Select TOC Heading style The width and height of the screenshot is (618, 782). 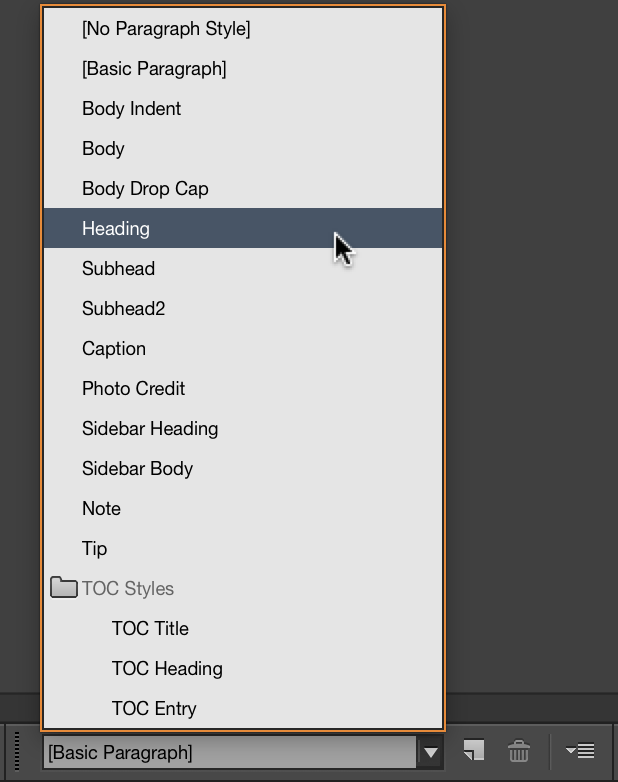(167, 669)
